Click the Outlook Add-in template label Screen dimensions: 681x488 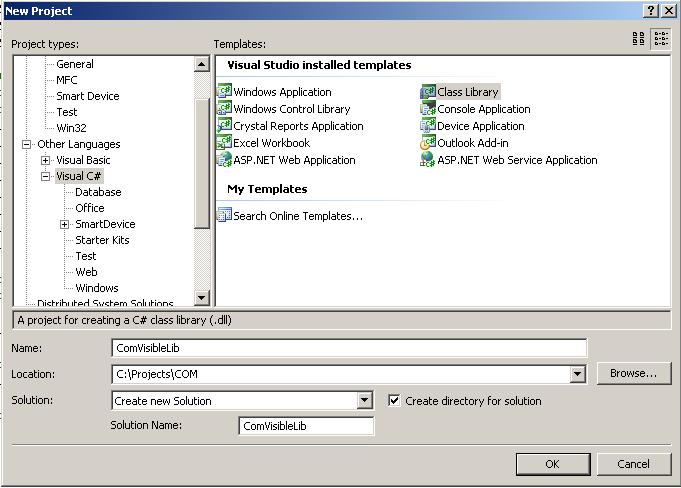[473, 143]
